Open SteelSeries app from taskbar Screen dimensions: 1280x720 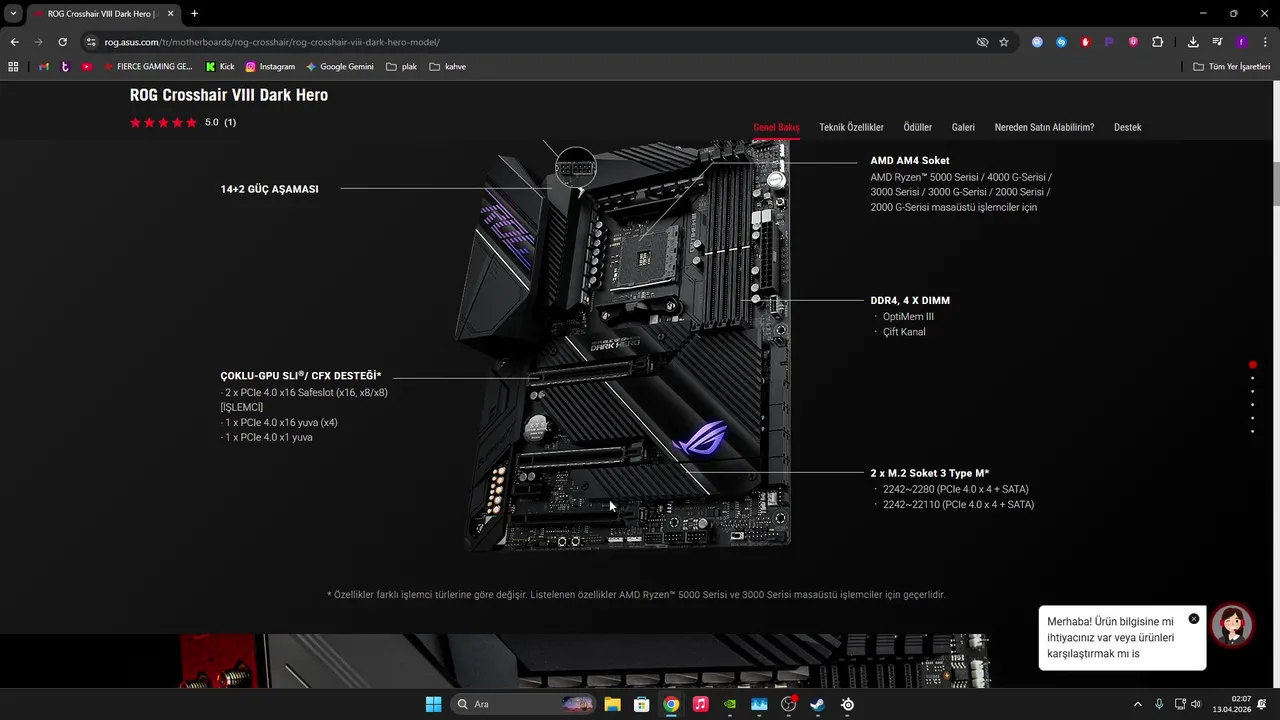(848, 704)
